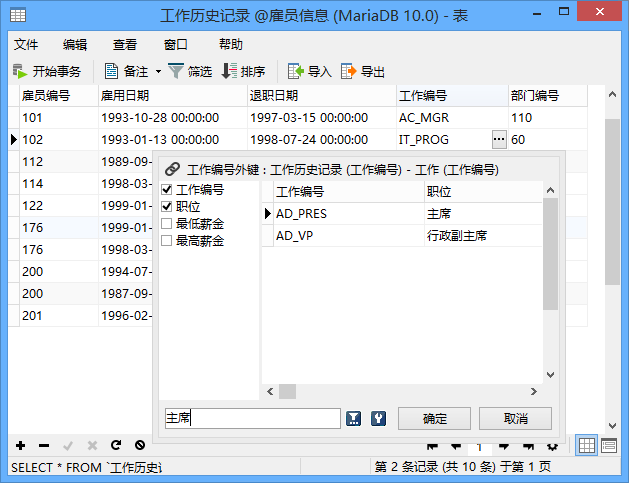This screenshot has width=629, height=483.
Task: Click the 开始事务 (Begin Transaction) toolbar icon
Action: tap(20, 71)
